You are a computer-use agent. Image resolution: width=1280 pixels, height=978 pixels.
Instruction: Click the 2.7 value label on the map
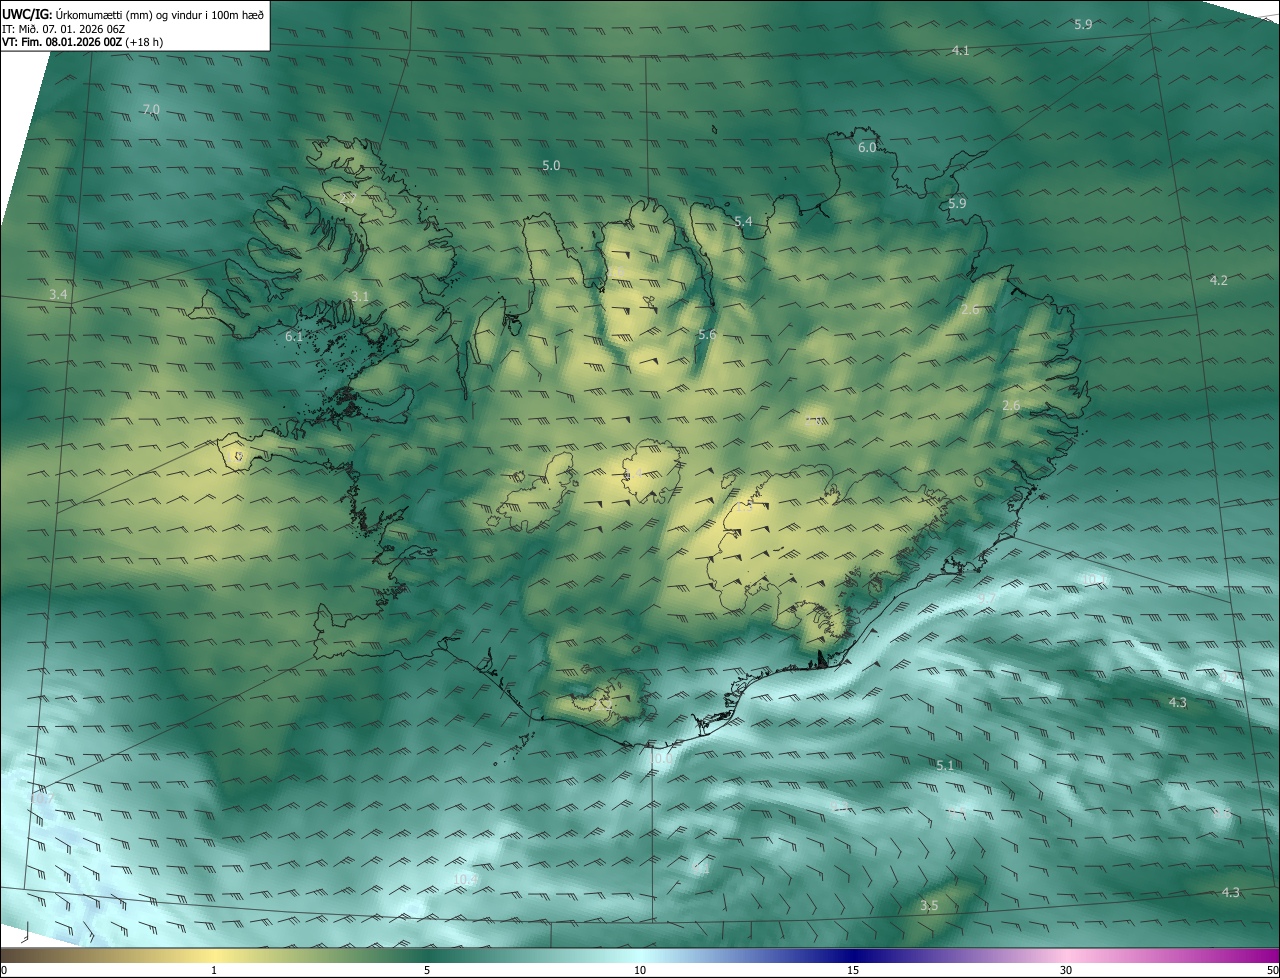(349, 199)
